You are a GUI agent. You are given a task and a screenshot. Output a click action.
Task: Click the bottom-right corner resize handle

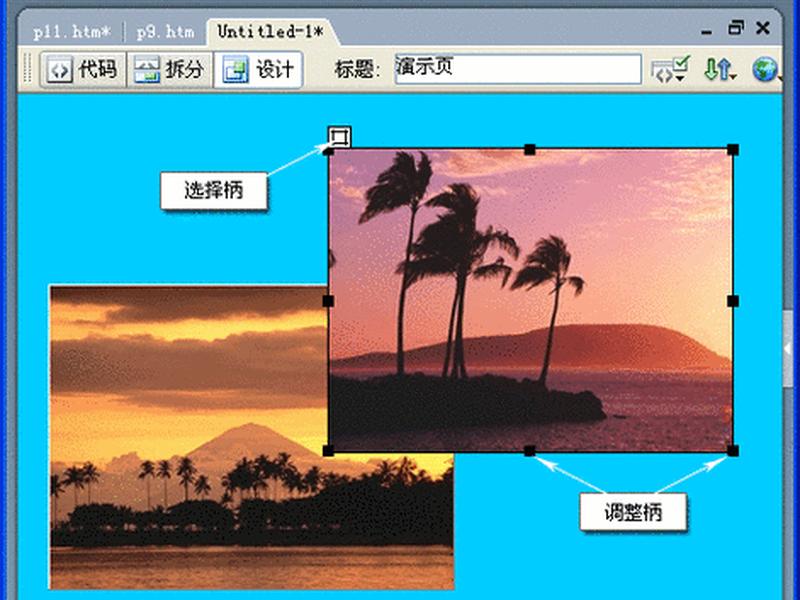(x=733, y=451)
